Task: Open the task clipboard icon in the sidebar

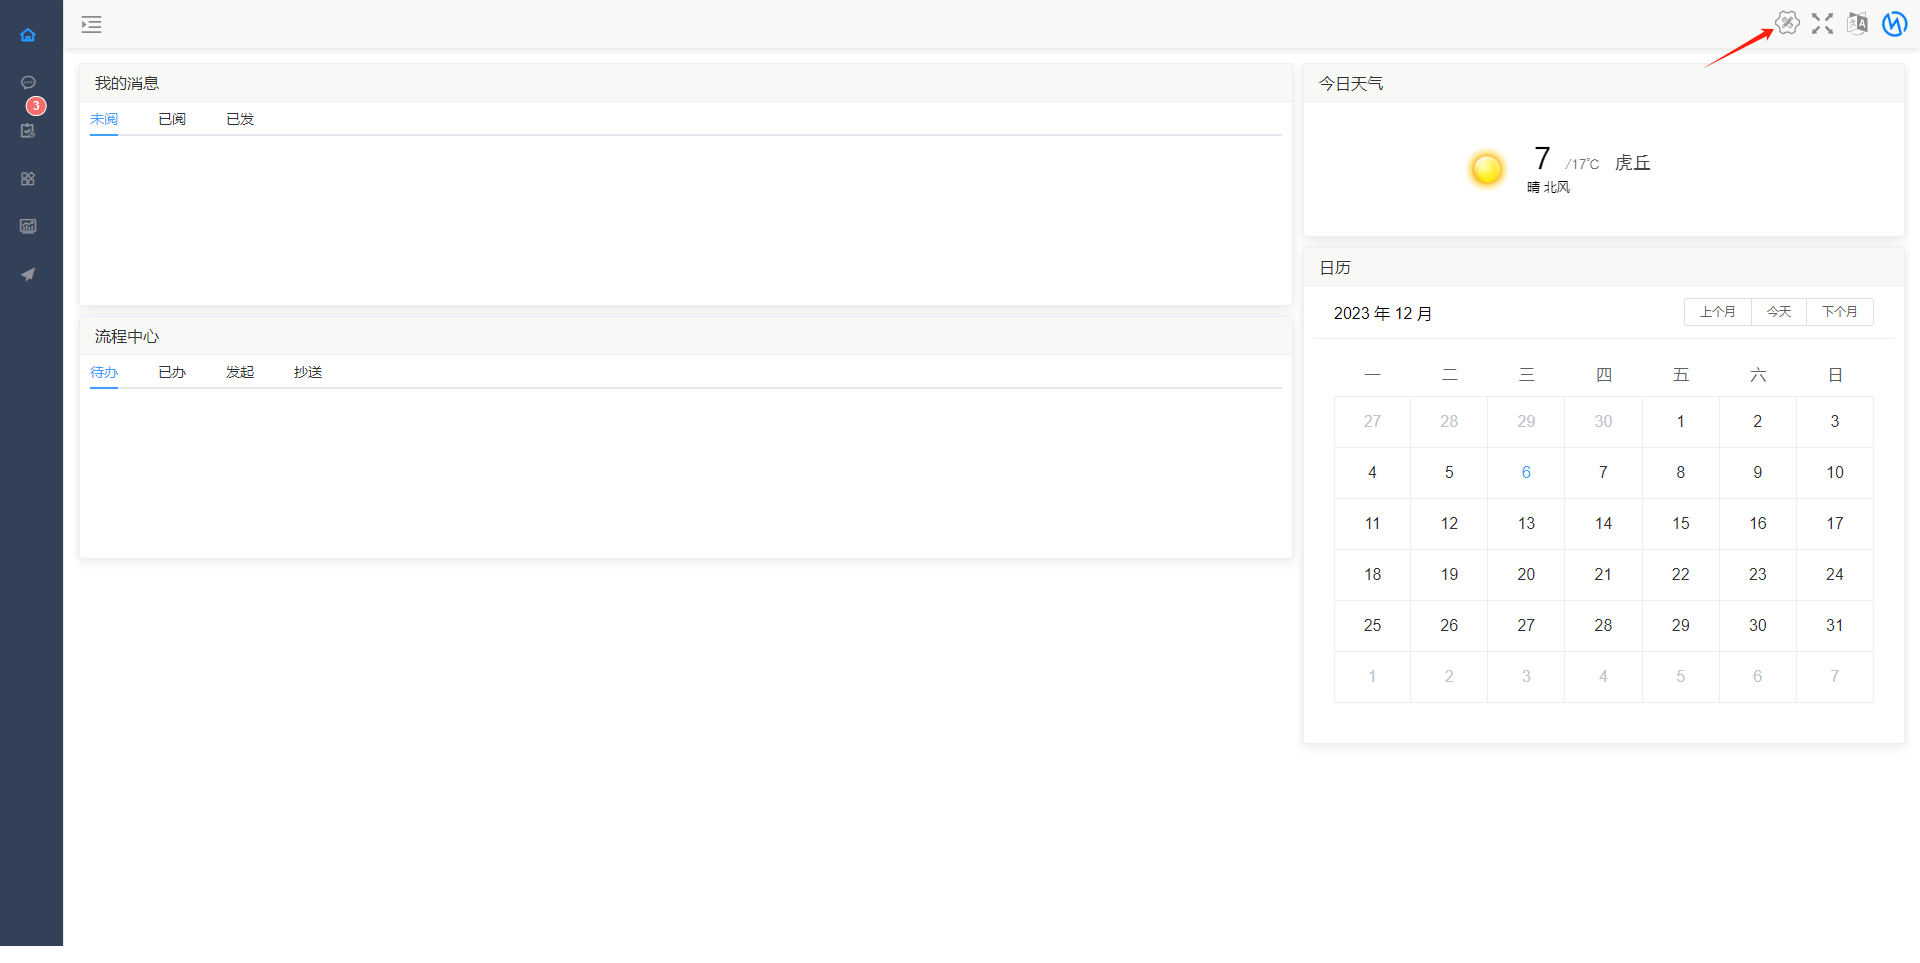Action: pos(28,131)
